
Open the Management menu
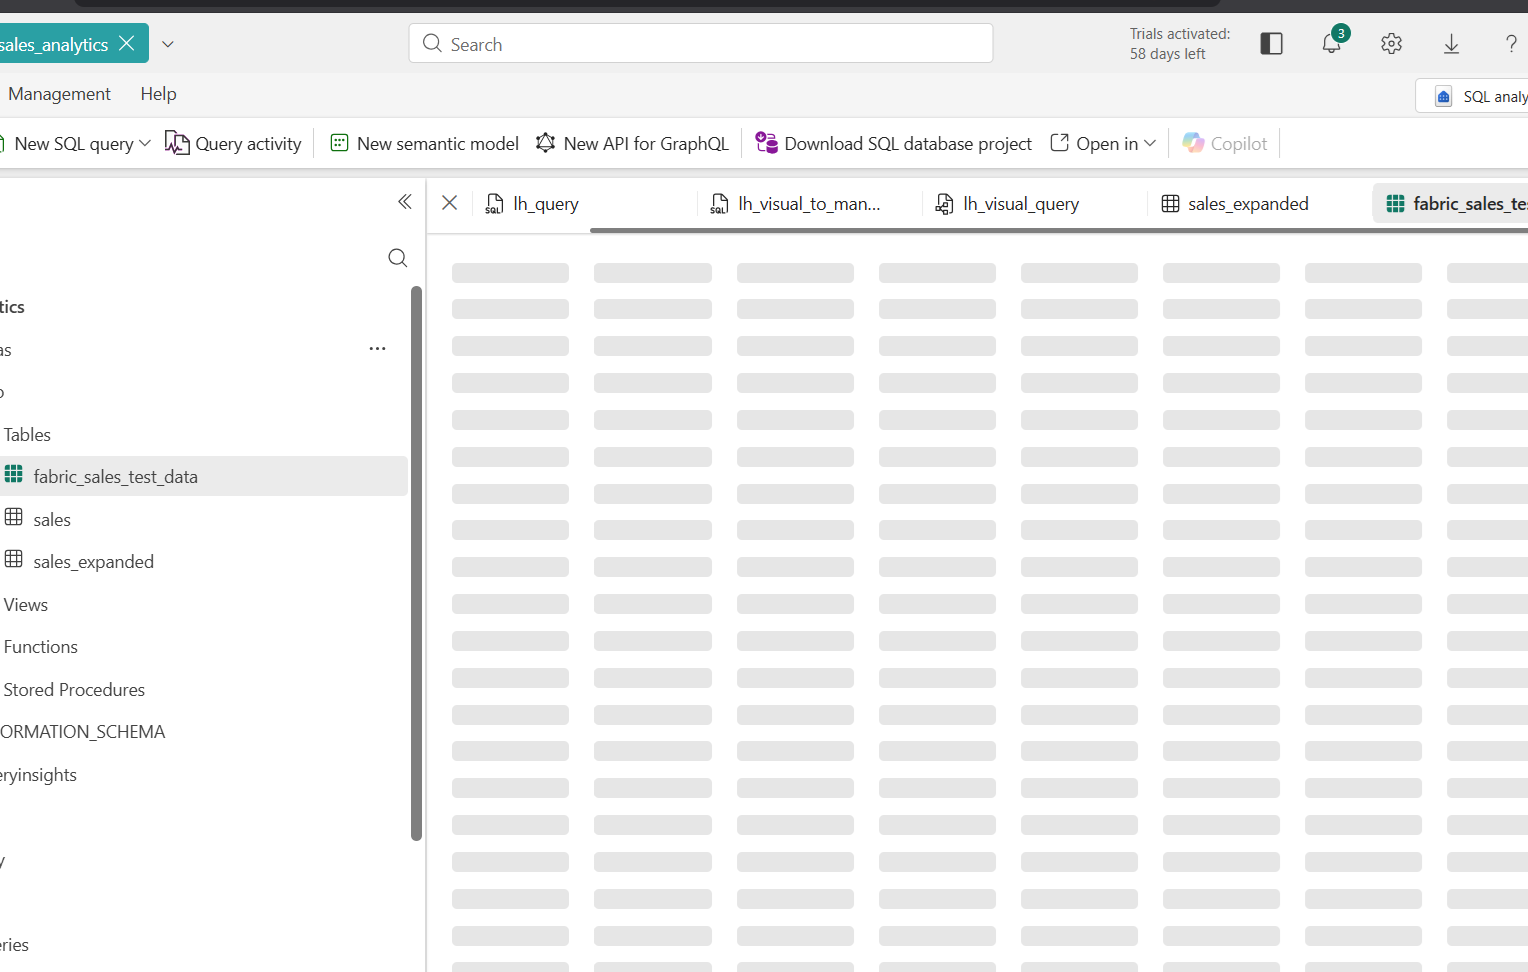tap(59, 94)
